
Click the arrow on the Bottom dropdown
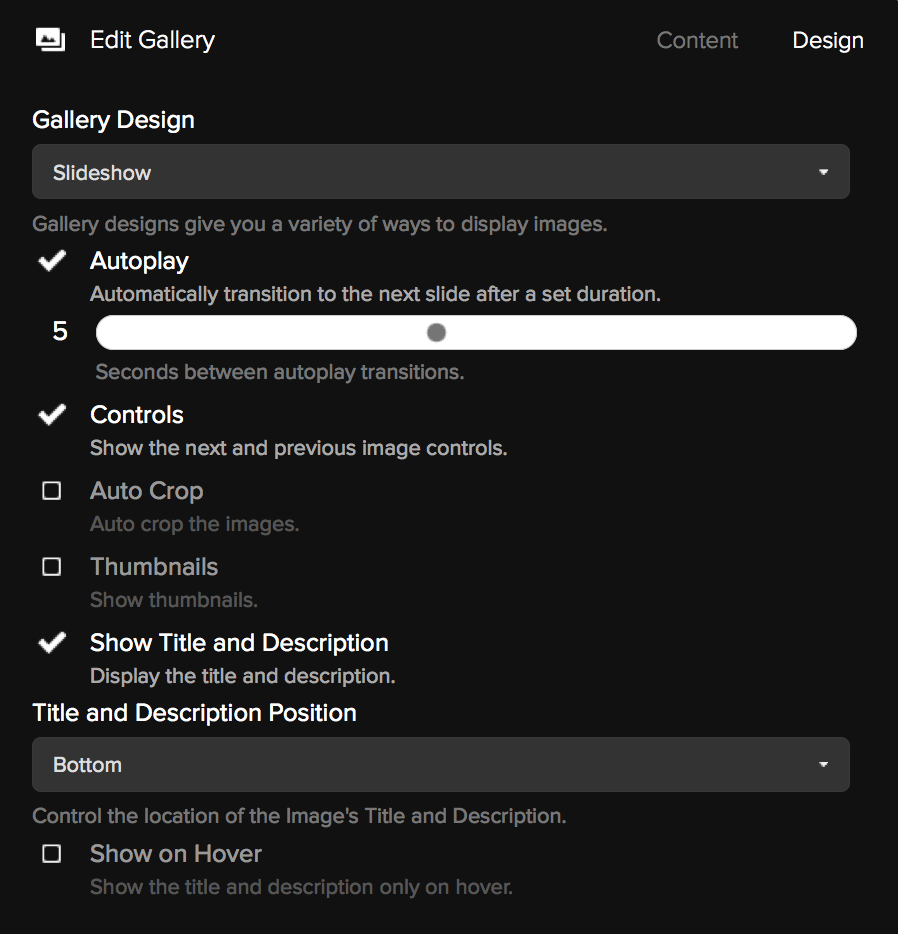(x=824, y=765)
